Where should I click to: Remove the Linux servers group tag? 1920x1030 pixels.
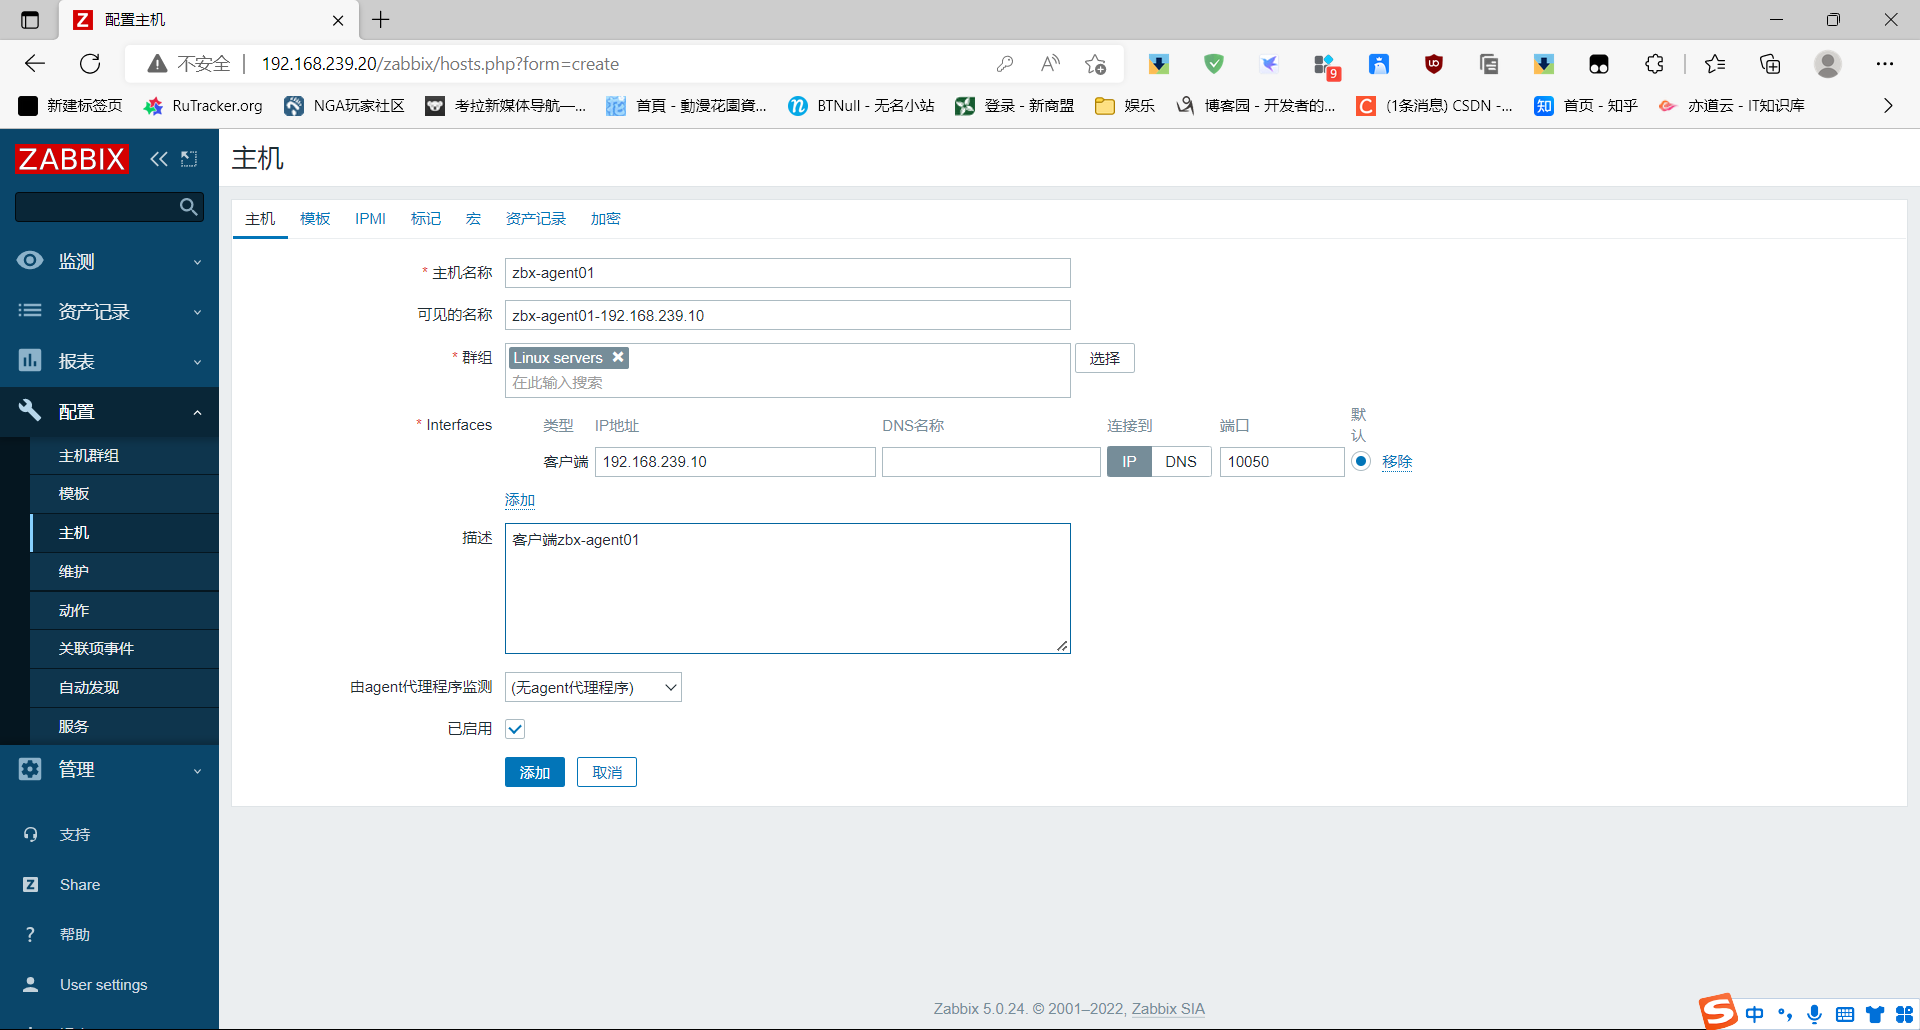tap(618, 357)
